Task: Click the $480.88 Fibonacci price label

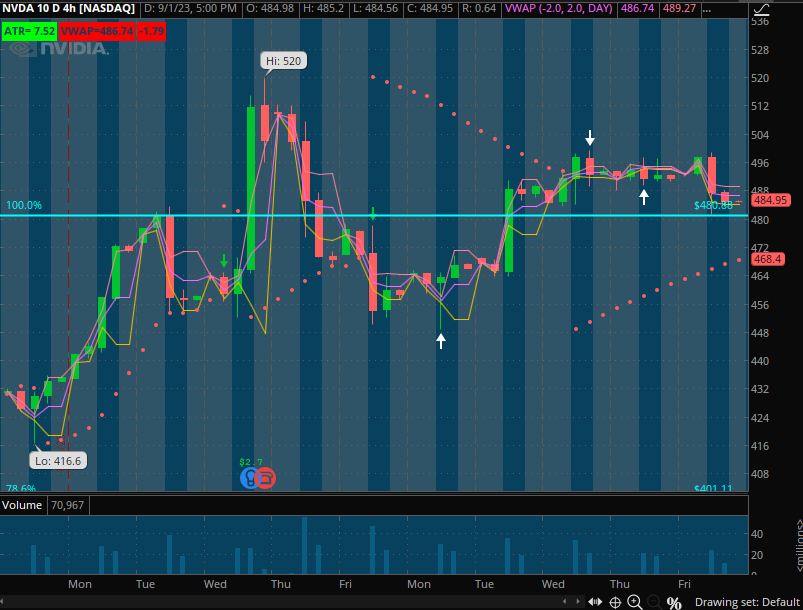Action: [713, 205]
